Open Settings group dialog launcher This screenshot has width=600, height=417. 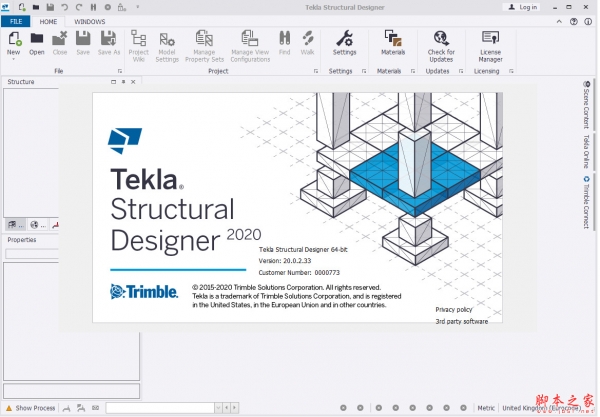[364, 71]
